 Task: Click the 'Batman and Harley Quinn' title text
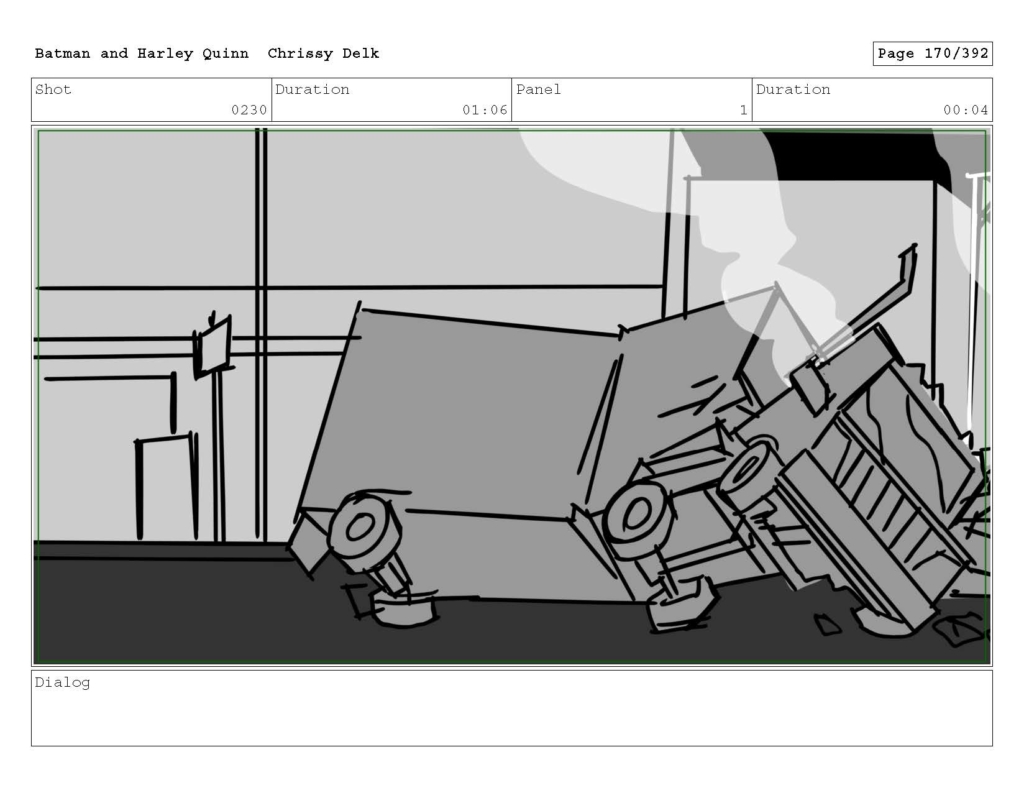click(142, 54)
